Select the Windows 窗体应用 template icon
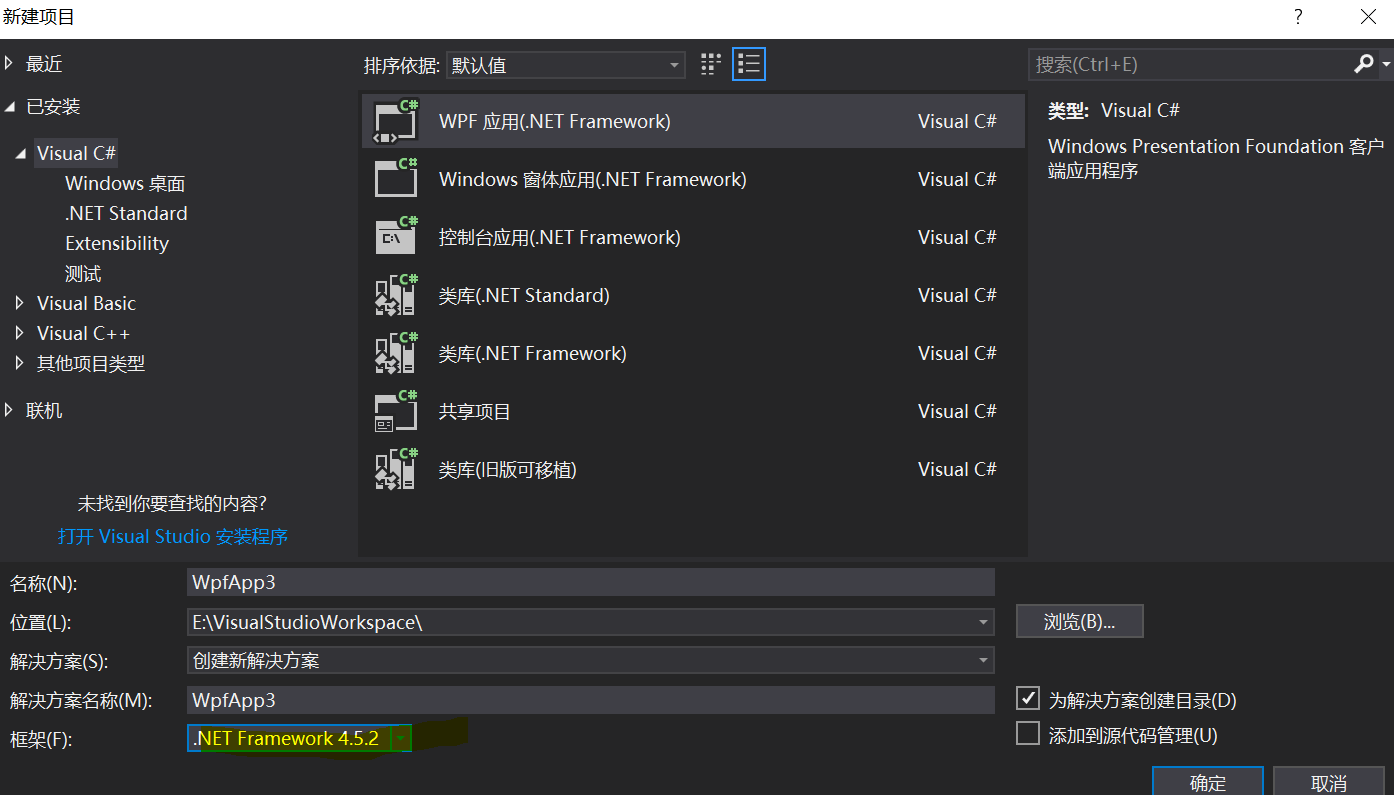The height and width of the screenshot is (795, 1394). (395, 178)
